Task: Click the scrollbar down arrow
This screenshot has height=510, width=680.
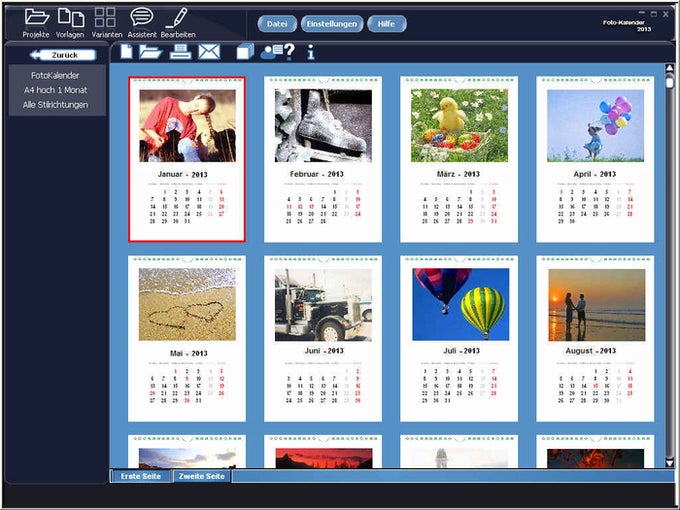Action: (670, 463)
